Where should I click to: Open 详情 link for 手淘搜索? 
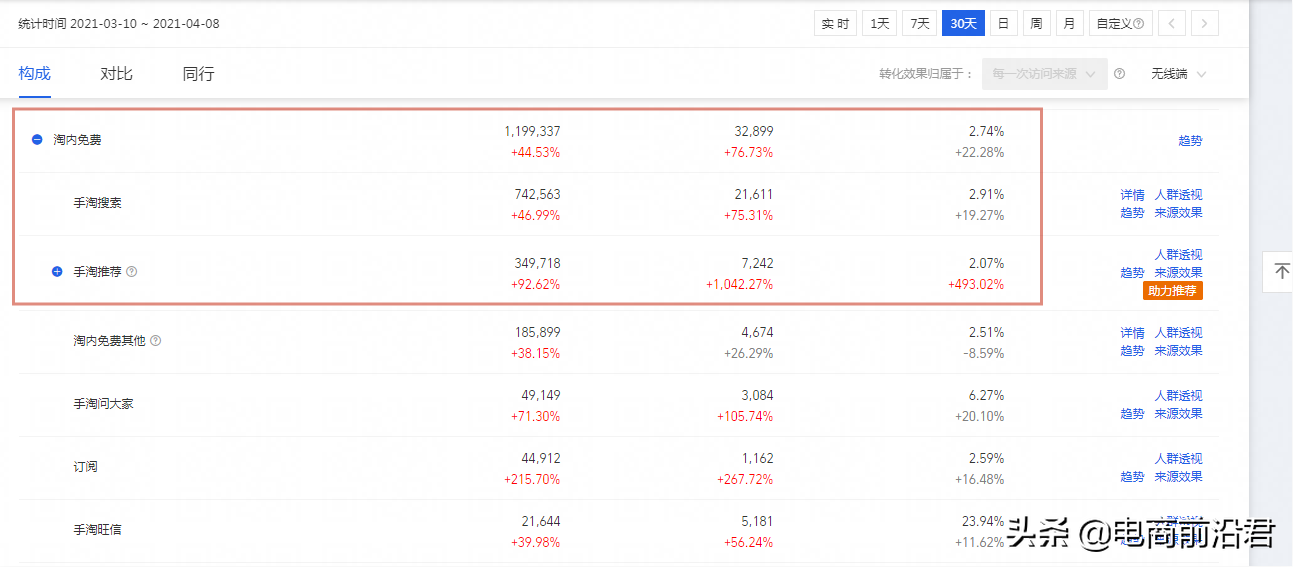pyautogui.click(x=1132, y=195)
